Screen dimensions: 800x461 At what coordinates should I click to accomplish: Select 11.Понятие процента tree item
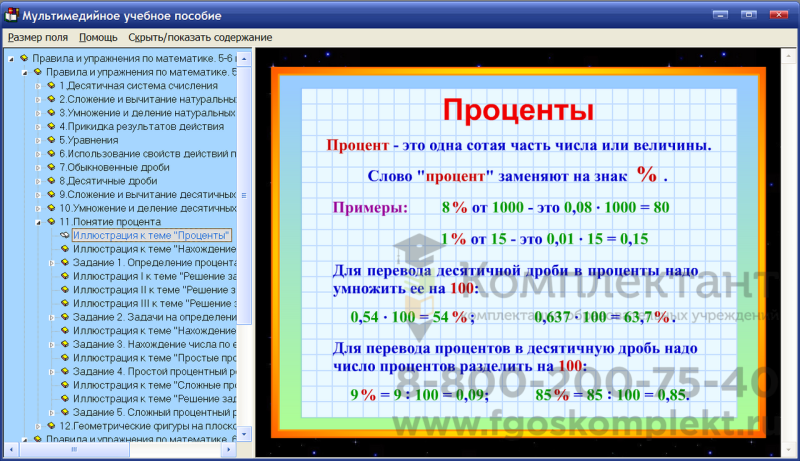tap(109, 222)
